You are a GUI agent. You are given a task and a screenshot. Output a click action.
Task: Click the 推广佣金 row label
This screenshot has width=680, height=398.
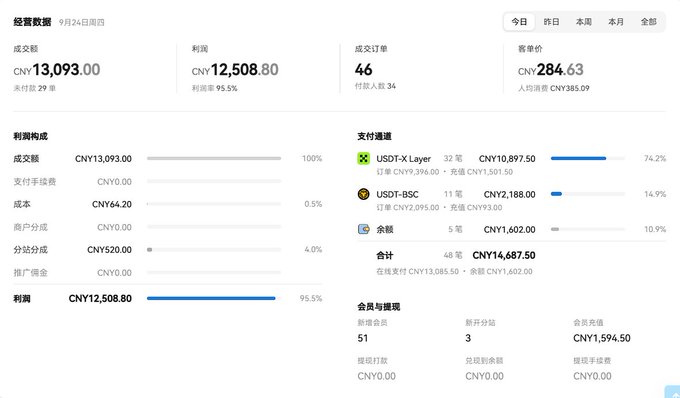[x=30, y=273]
